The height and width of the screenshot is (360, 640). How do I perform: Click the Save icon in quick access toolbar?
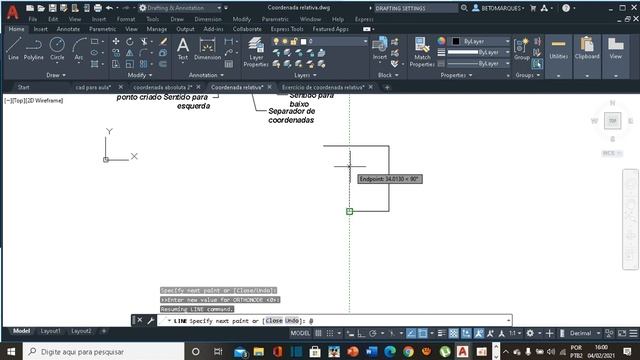click(x=53, y=8)
